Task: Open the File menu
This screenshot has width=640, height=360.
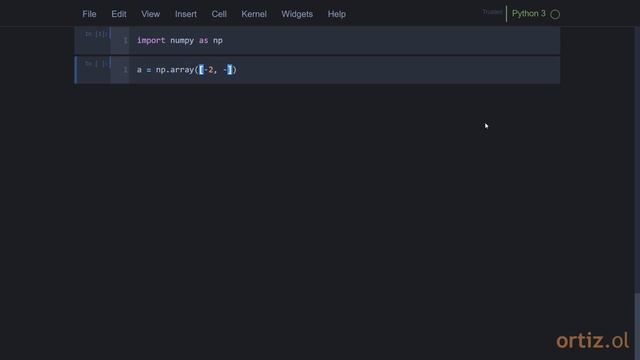Action: (x=89, y=14)
